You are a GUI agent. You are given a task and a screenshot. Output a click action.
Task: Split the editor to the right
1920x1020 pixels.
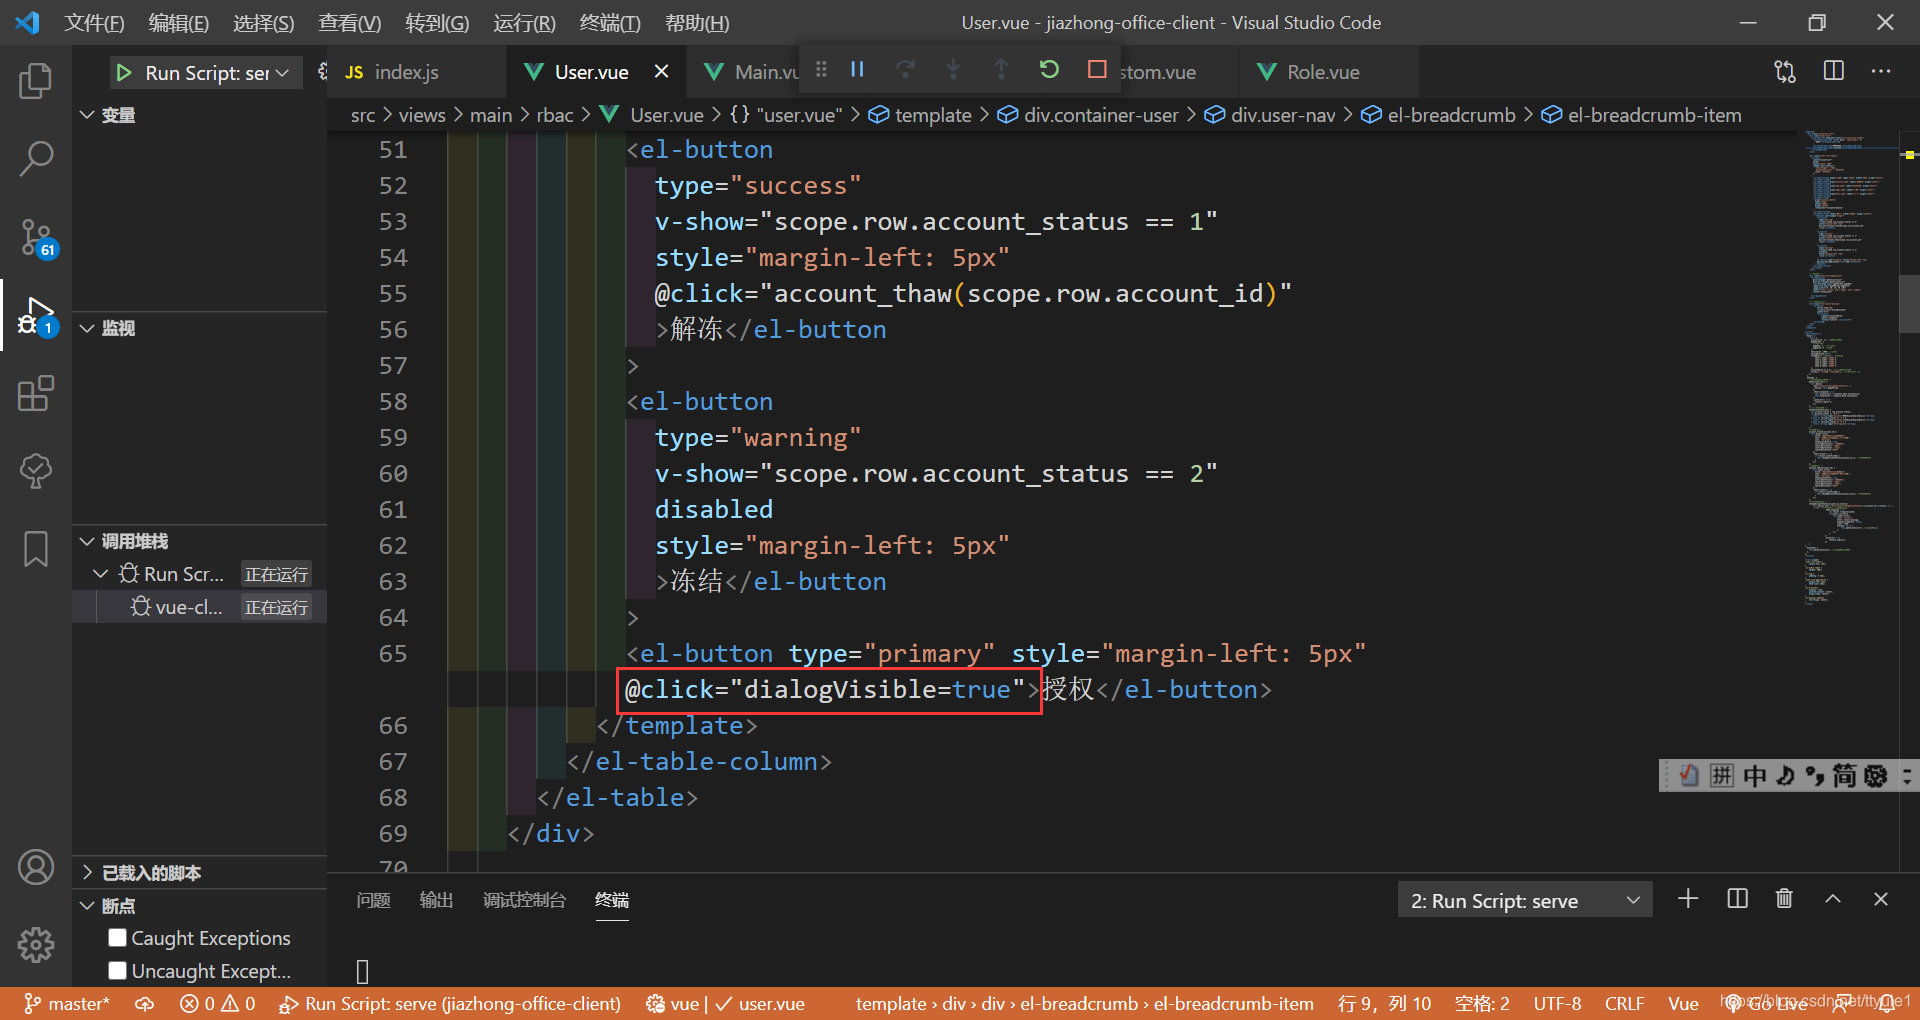(x=1834, y=71)
